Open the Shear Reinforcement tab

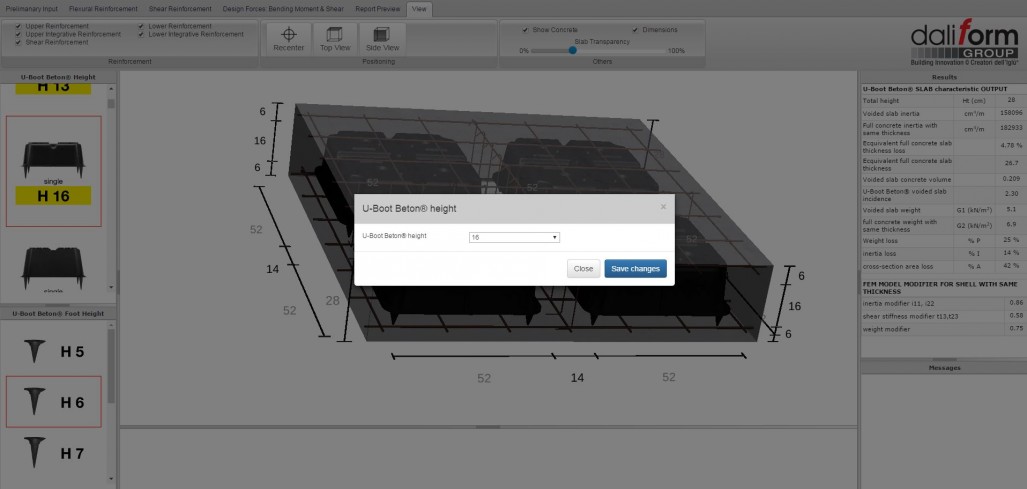point(180,9)
